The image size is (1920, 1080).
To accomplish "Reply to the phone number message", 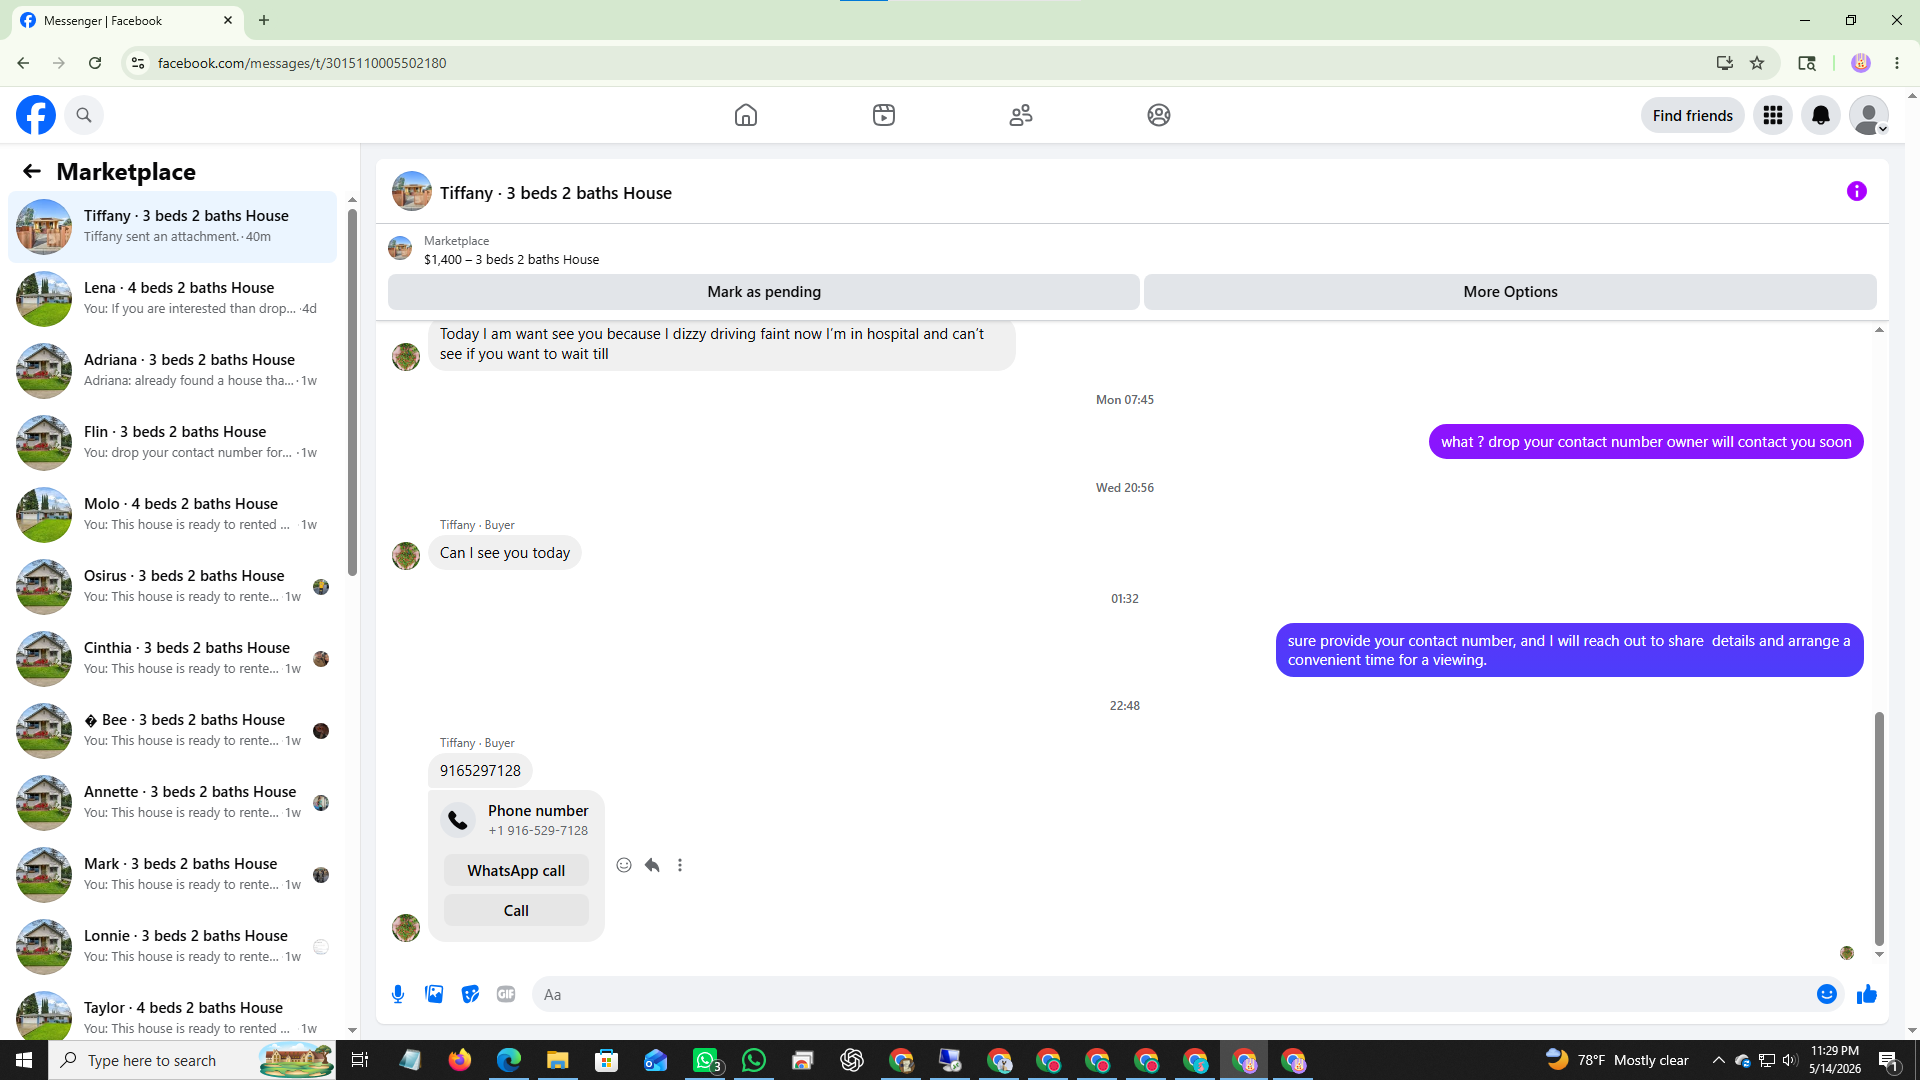I will click(x=652, y=865).
